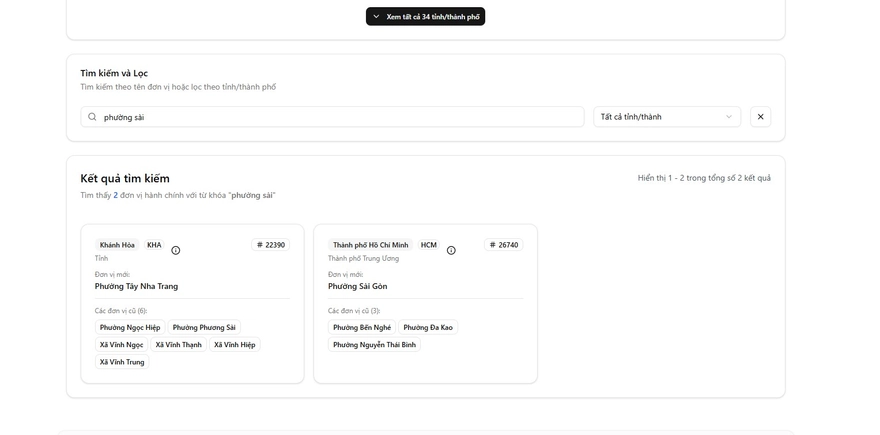This screenshot has height=435, width=880.
Task: Click the dropdown chevron arrow in province filter
Action: tap(728, 117)
